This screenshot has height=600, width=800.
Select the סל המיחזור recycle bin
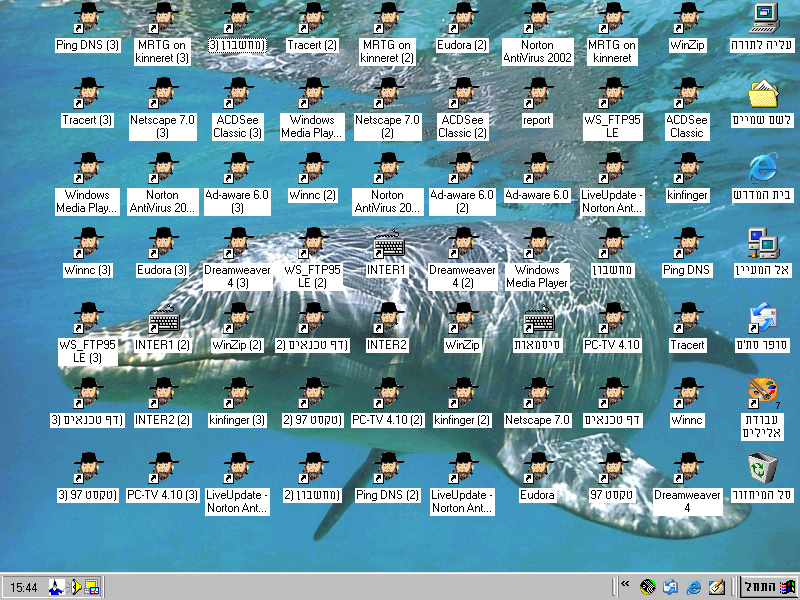(x=762, y=477)
